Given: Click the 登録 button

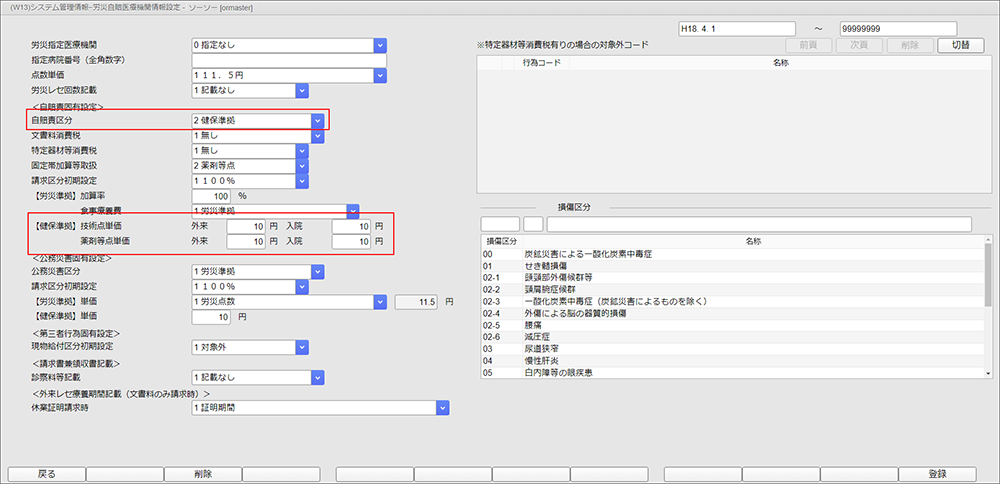Looking at the screenshot, I should (x=937, y=474).
